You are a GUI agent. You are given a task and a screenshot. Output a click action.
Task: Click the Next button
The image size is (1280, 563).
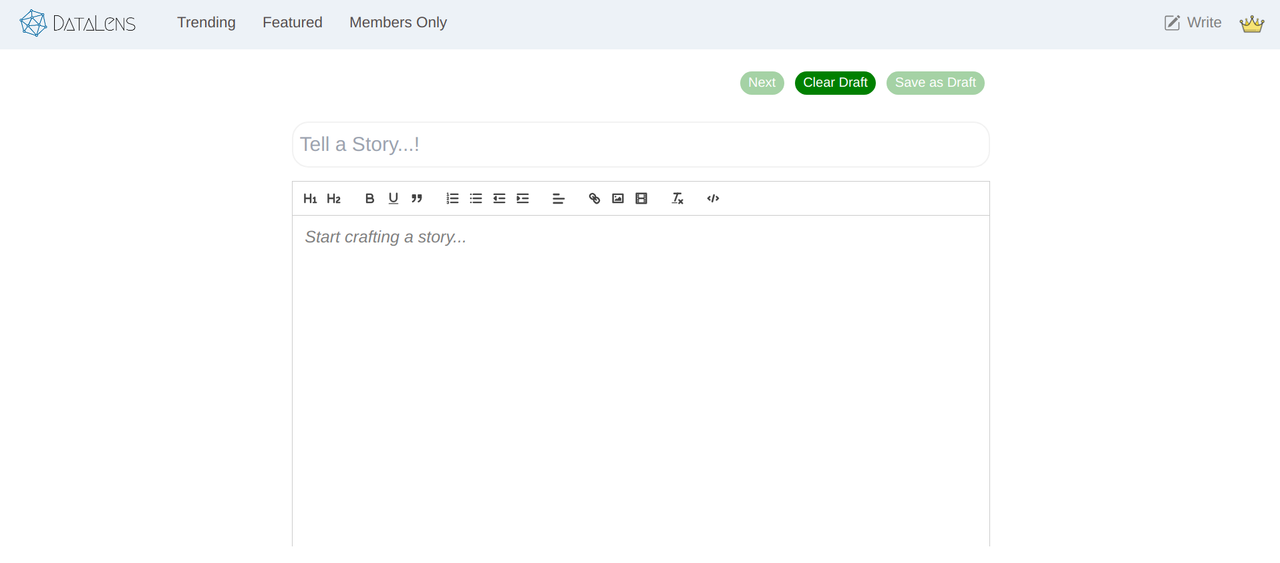(762, 83)
